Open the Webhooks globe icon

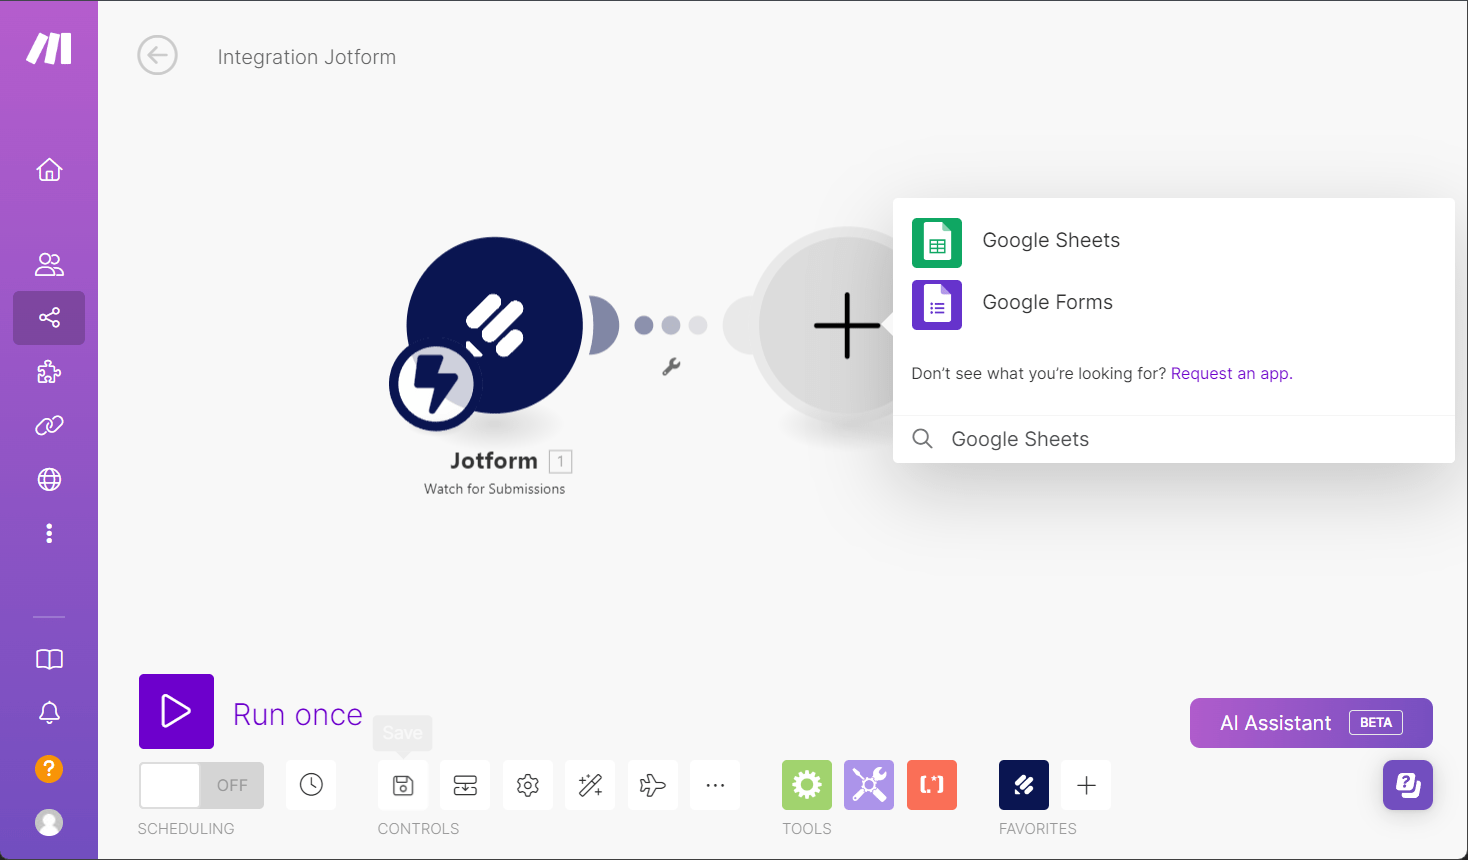(49, 480)
